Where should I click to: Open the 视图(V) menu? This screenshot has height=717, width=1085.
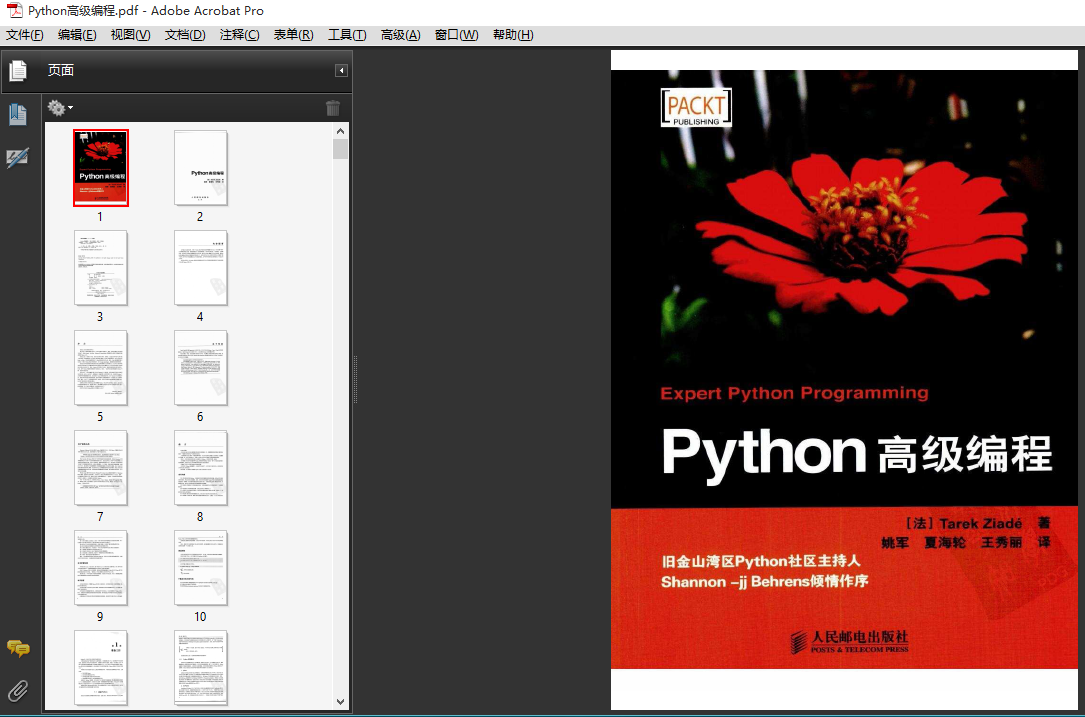coord(130,35)
